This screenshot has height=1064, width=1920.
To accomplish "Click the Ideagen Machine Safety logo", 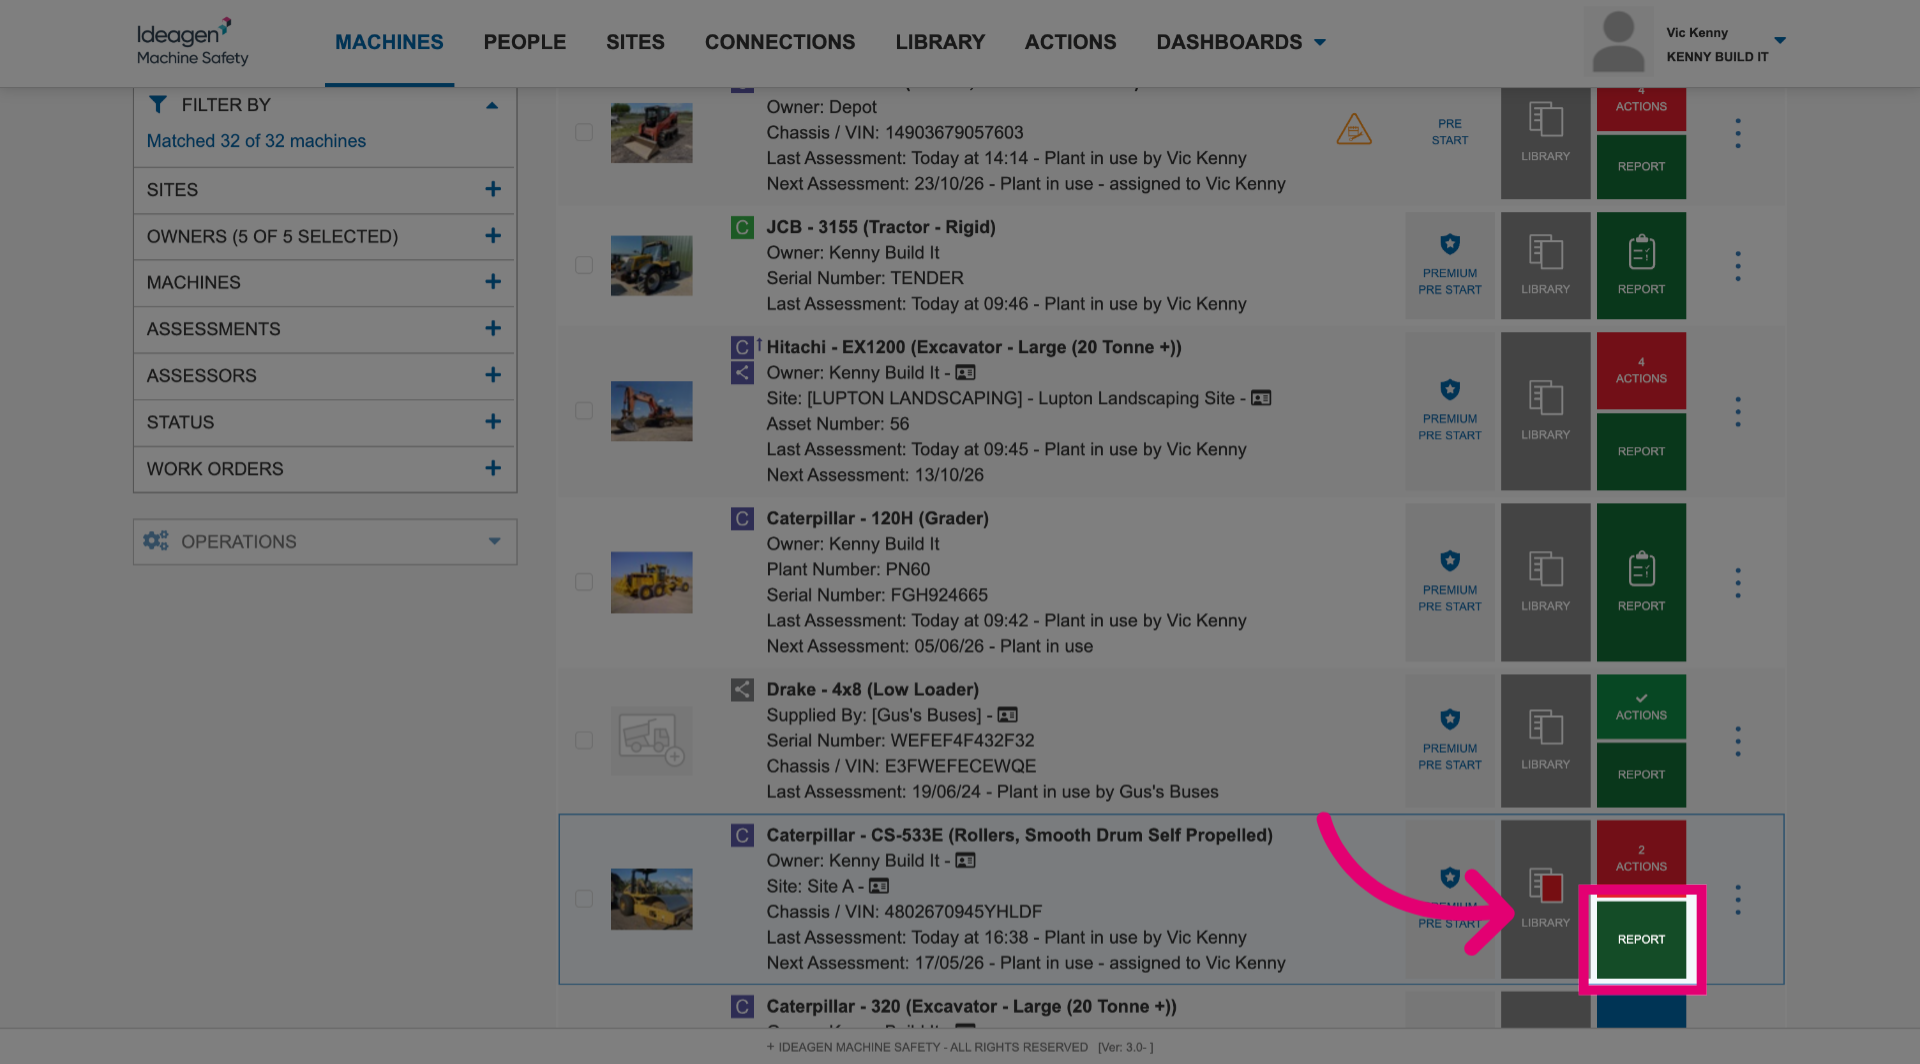I will [x=192, y=42].
